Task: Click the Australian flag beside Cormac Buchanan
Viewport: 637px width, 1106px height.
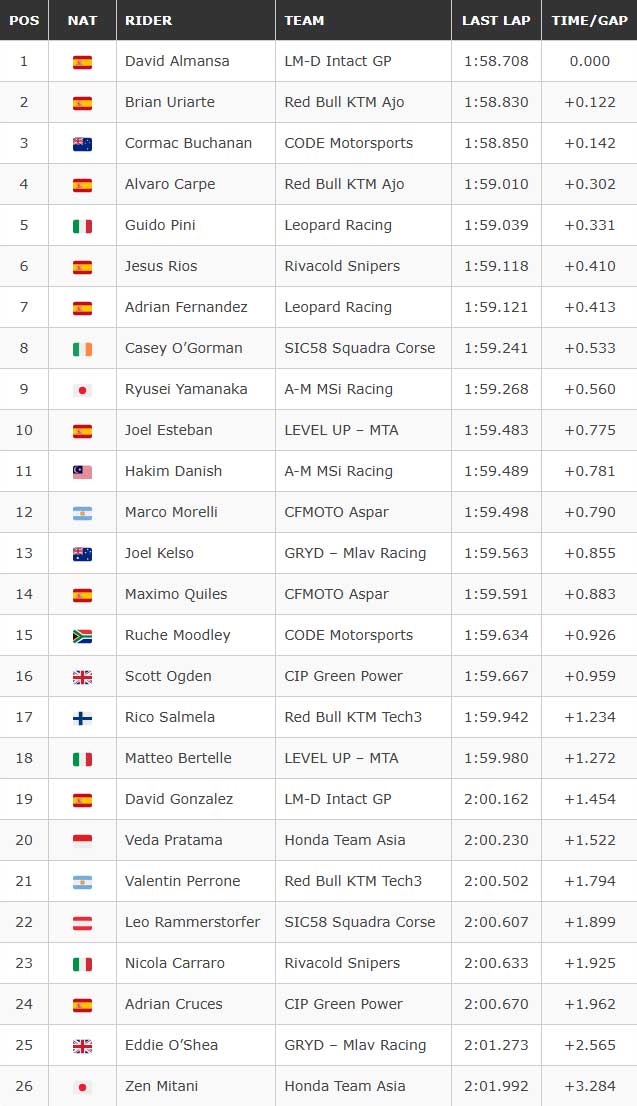Action: 82,144
